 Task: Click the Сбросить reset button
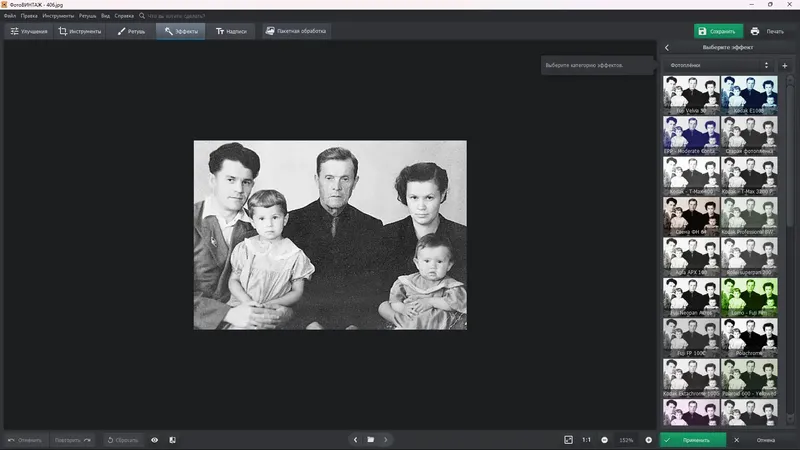click(x=122, y=440)
